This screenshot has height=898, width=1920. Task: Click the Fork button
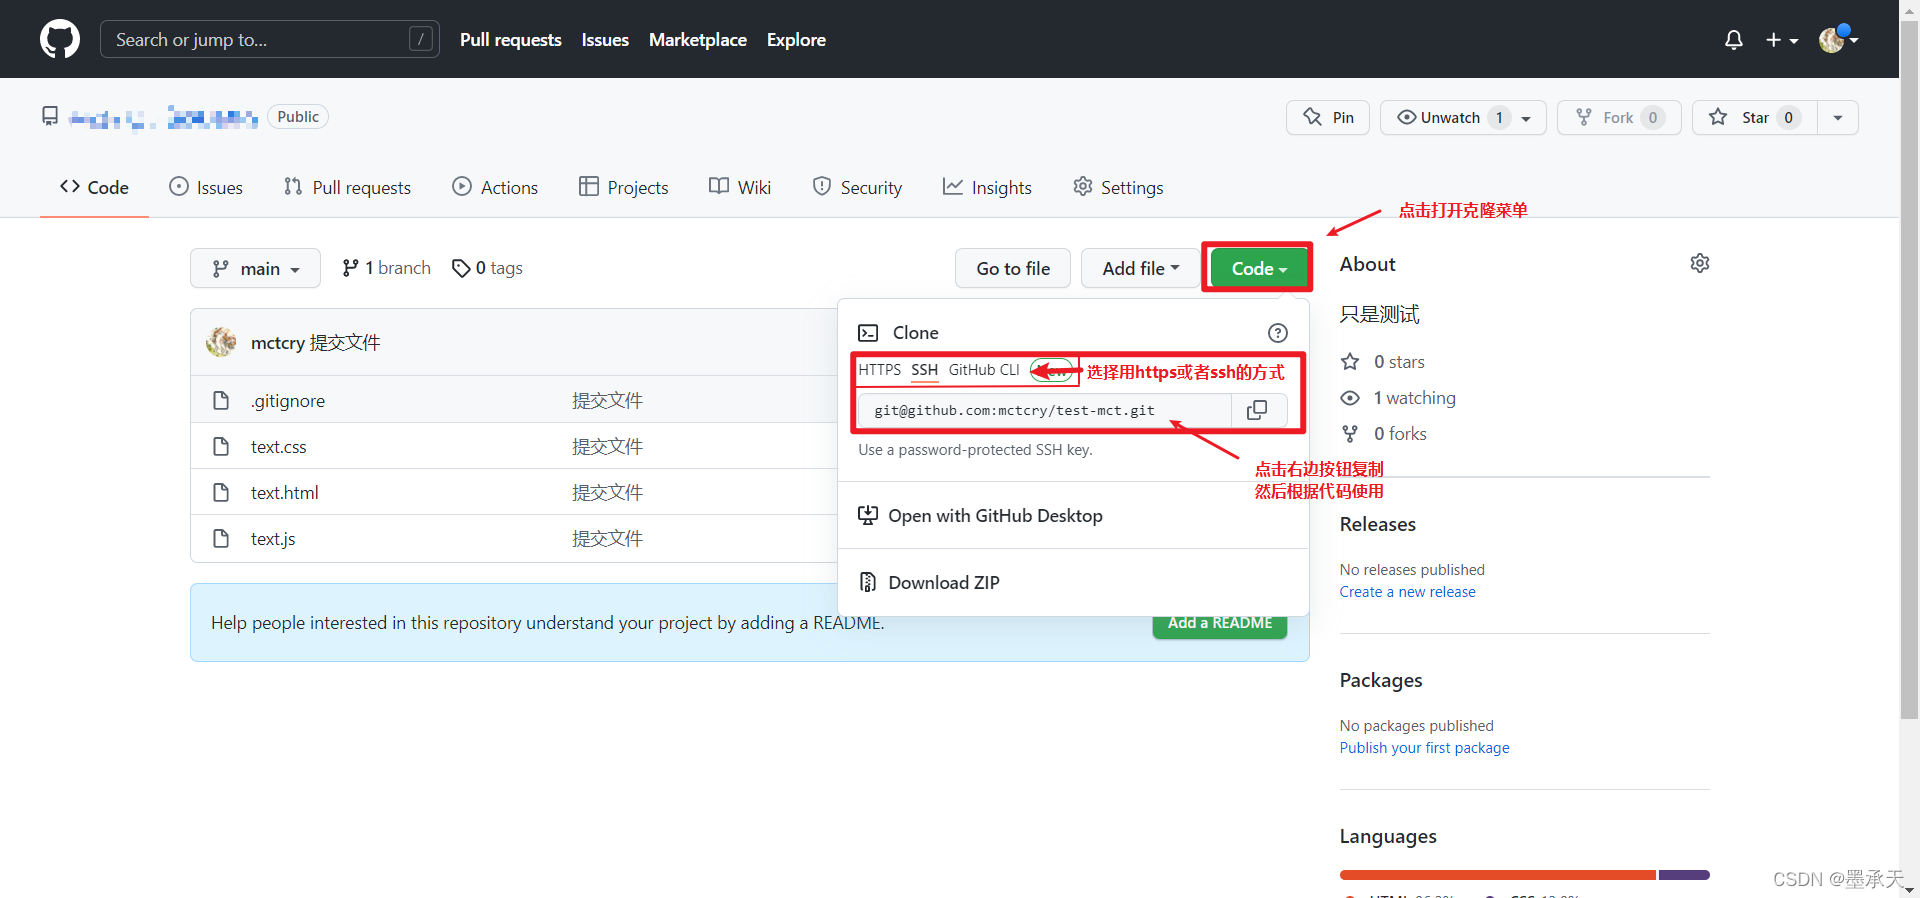tap(1619, 117)
